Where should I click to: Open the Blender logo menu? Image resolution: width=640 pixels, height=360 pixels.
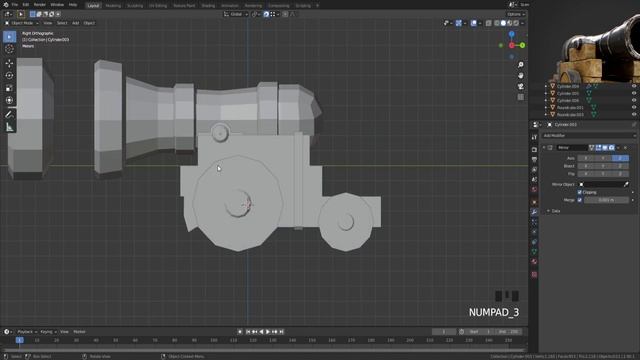click(6, 5)
